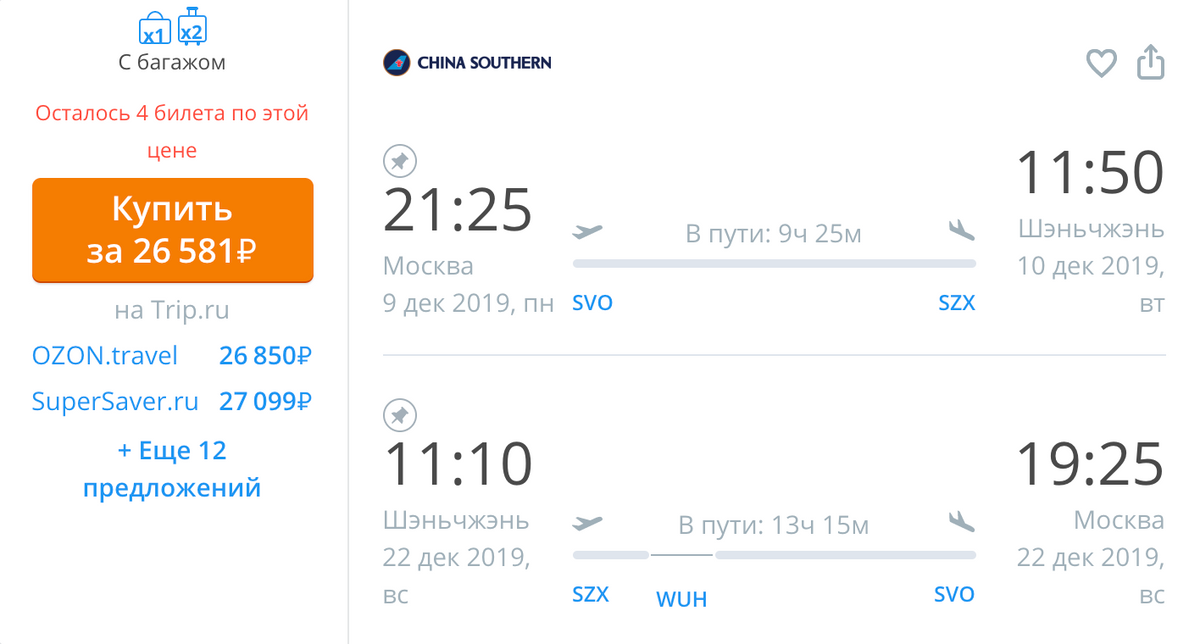Pin the outbound Moscow to Shenzhen flight

400,161
